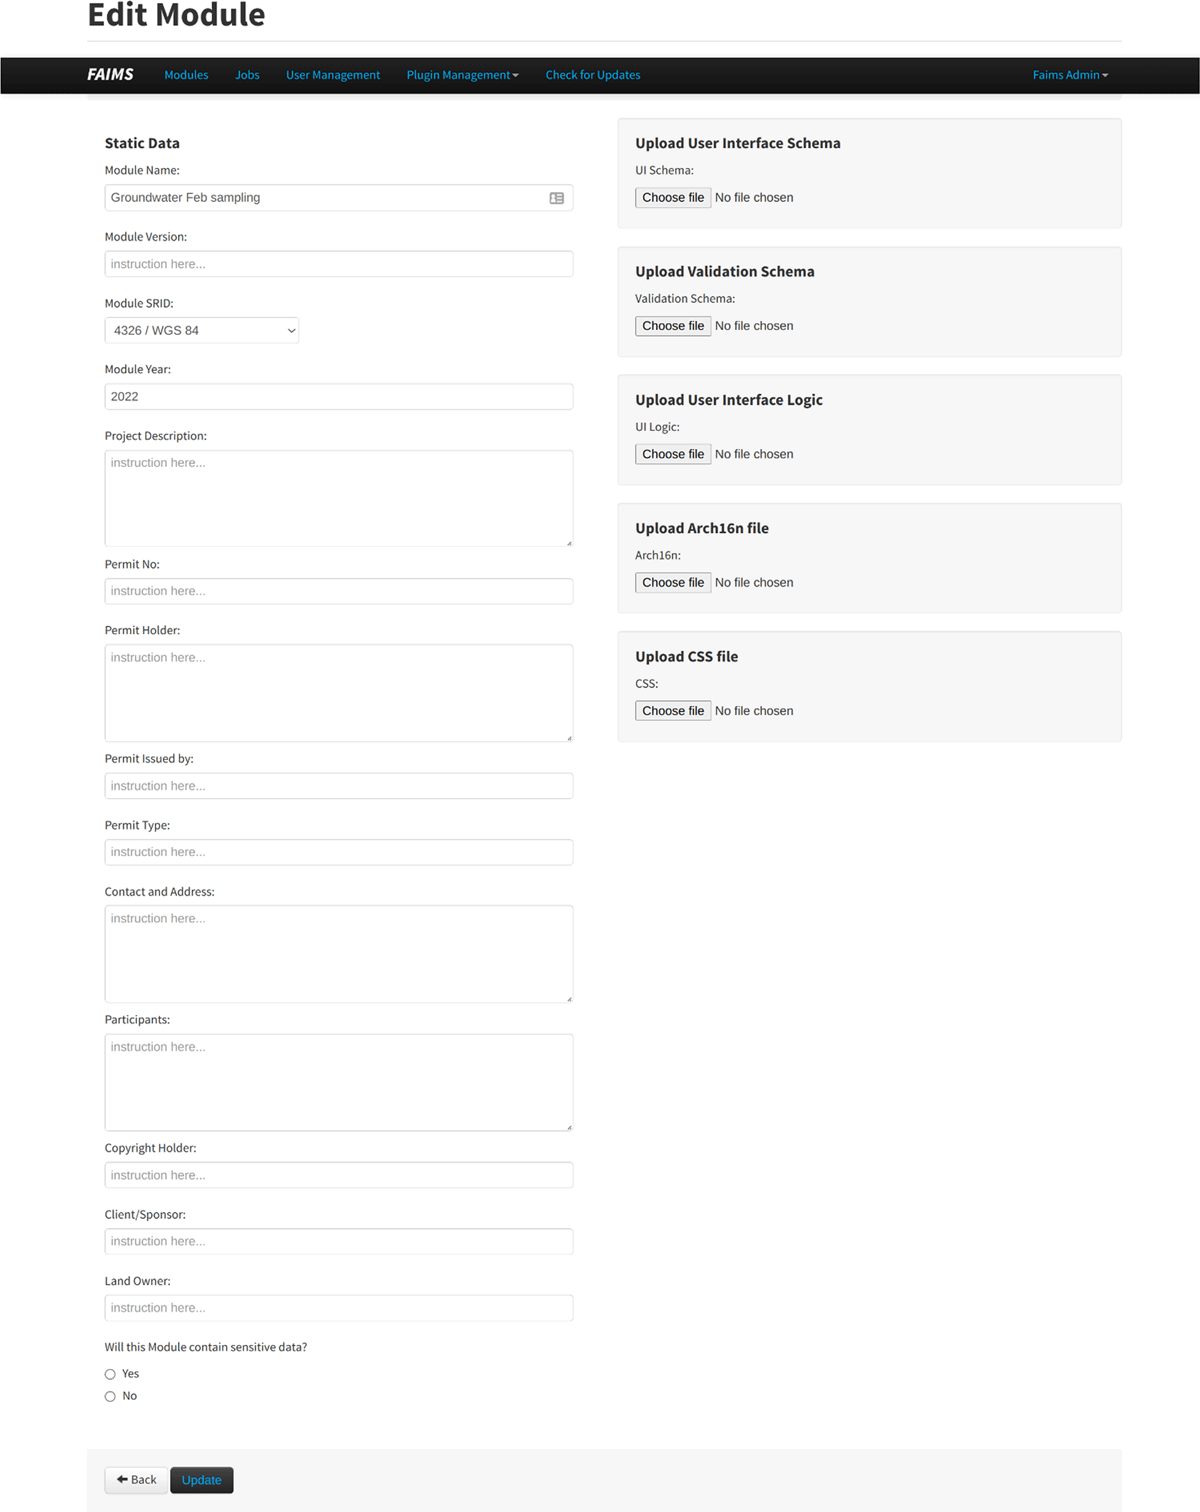Focus the Project Description text area

pos(338,498)
